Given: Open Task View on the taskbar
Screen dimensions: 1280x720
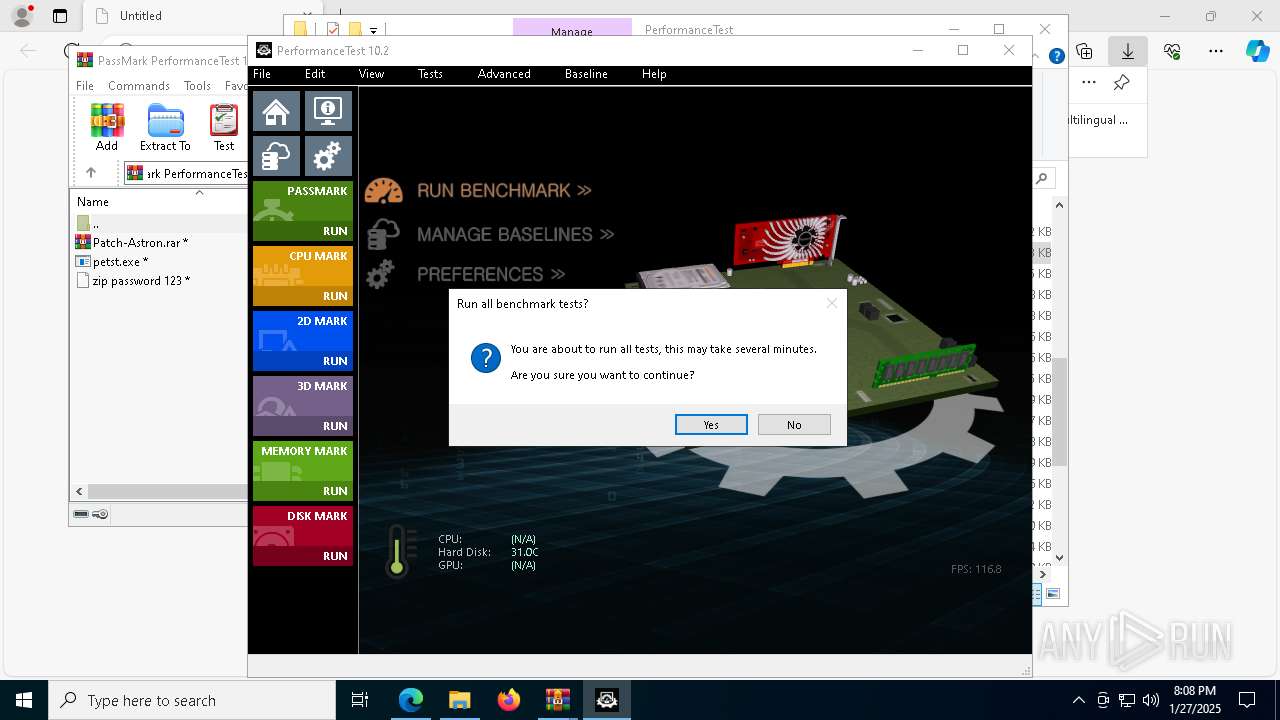Looking at the screenshot, I should pos(360,700).
